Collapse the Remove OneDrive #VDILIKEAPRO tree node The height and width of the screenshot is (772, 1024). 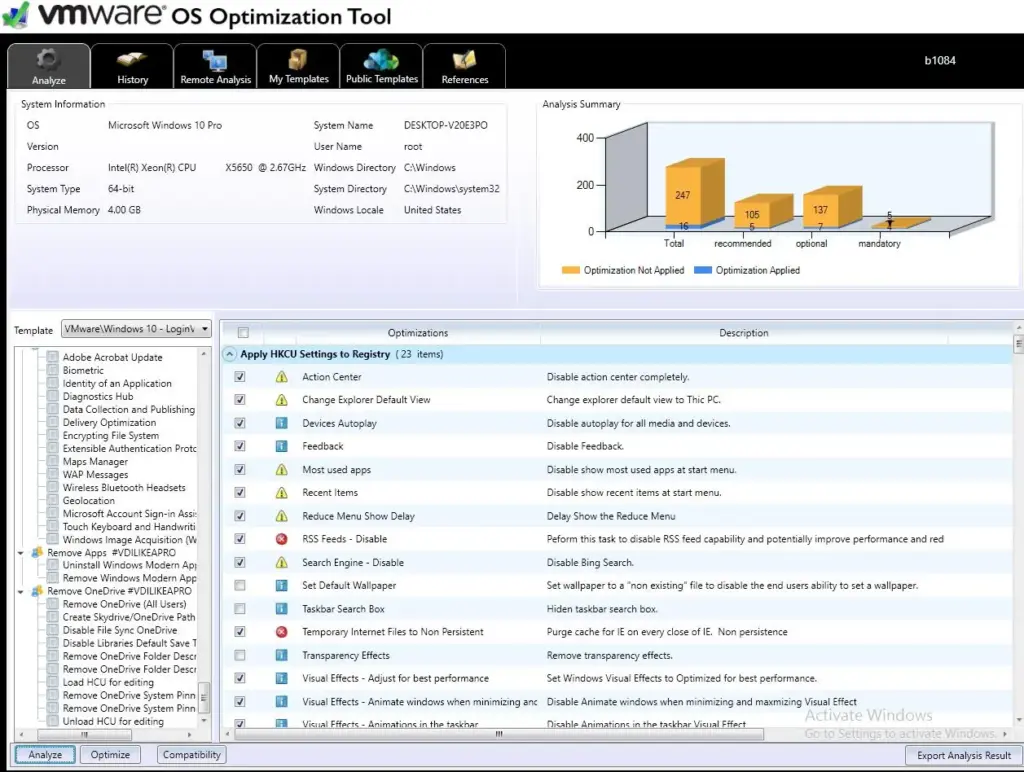(x=20, y=592)
